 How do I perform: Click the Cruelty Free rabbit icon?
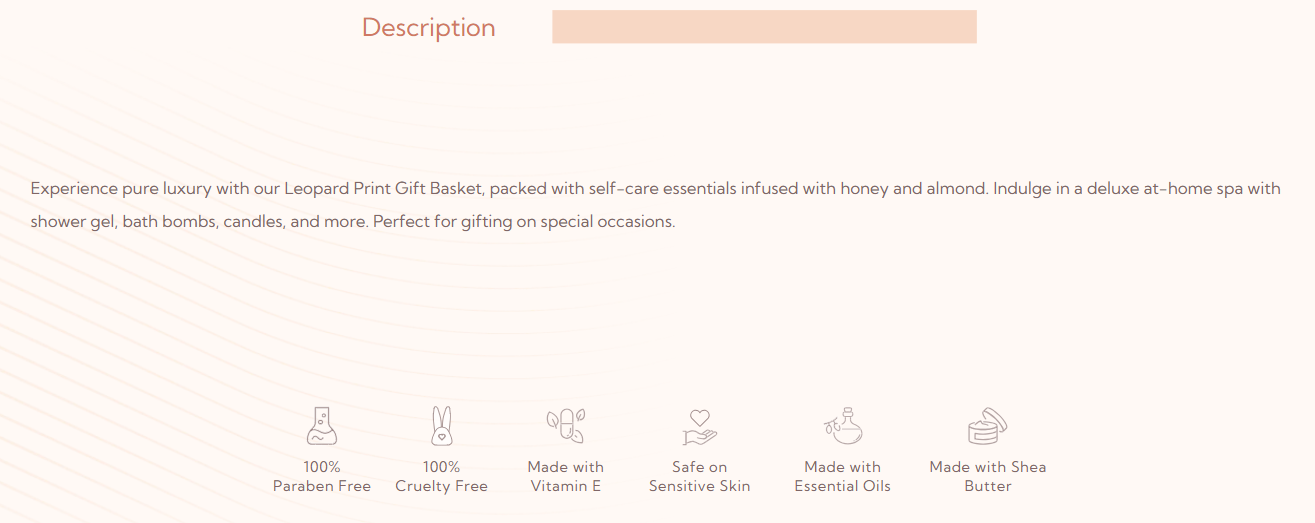pos(441,426)
